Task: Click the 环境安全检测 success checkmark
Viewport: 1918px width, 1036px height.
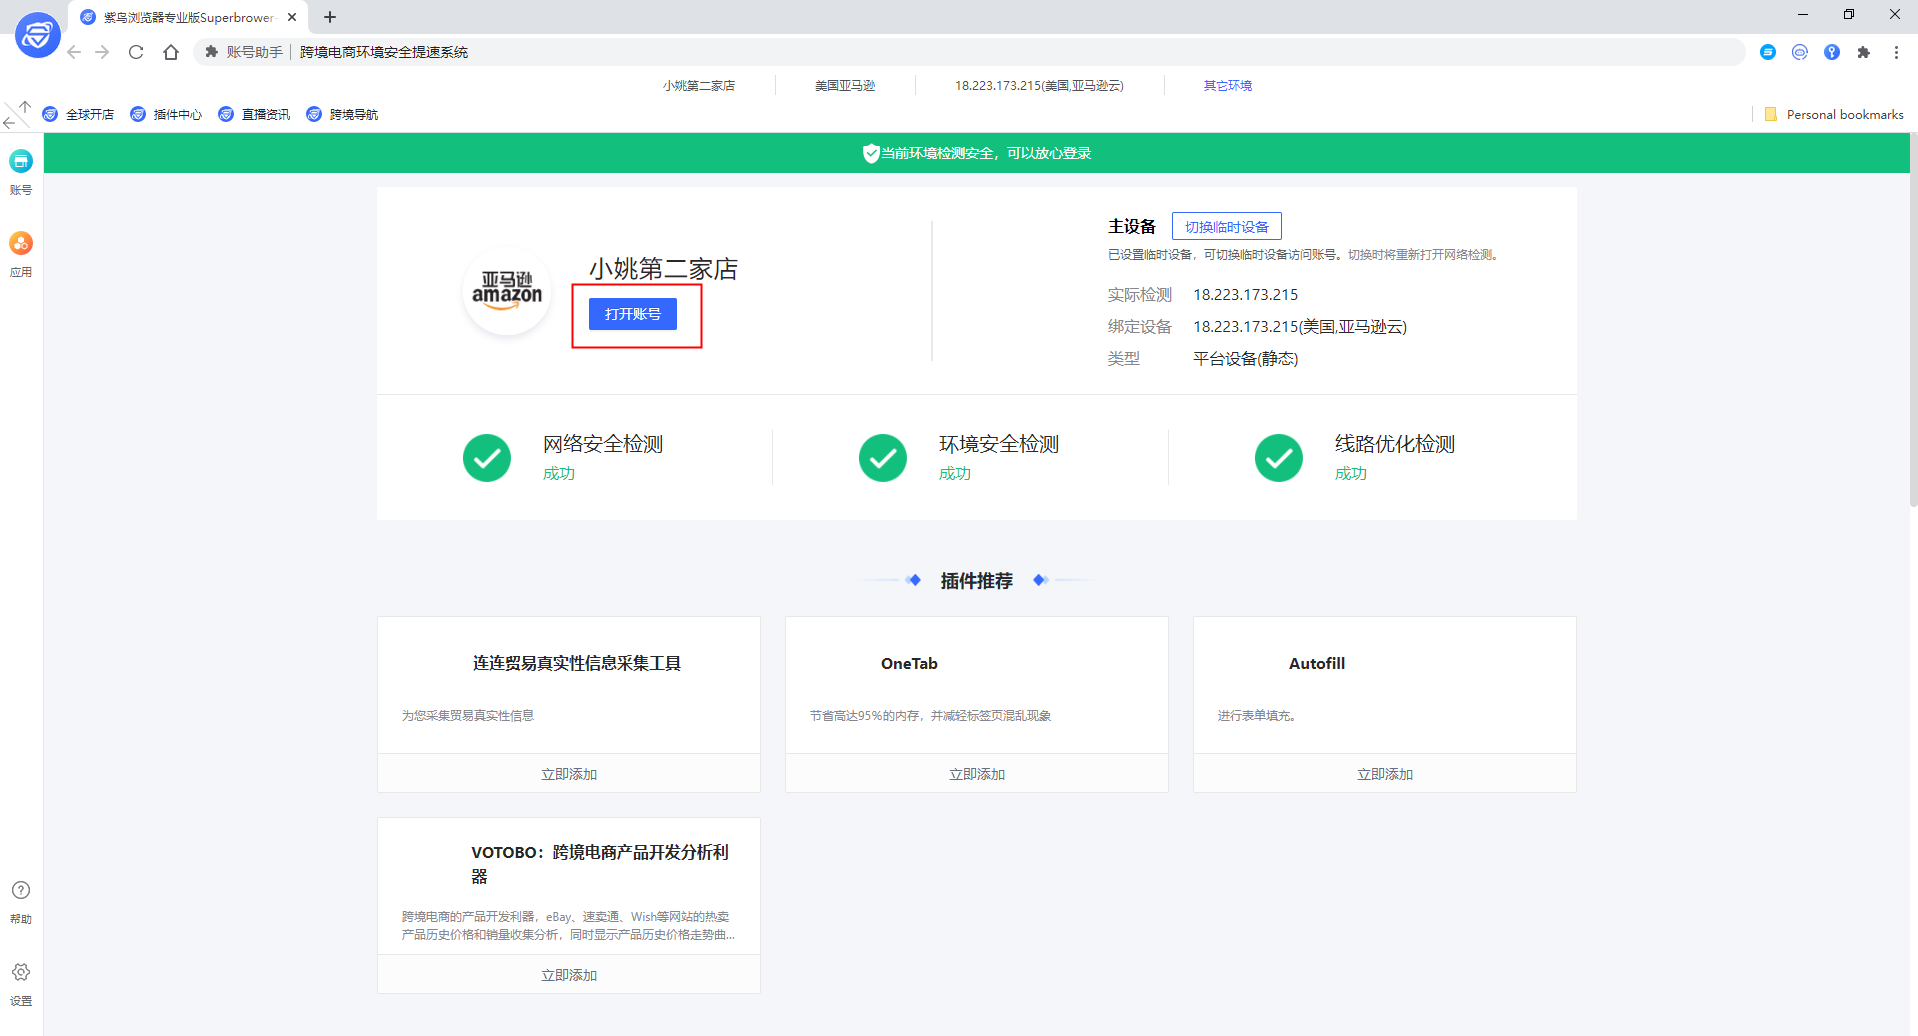Action: coord(882,457)
